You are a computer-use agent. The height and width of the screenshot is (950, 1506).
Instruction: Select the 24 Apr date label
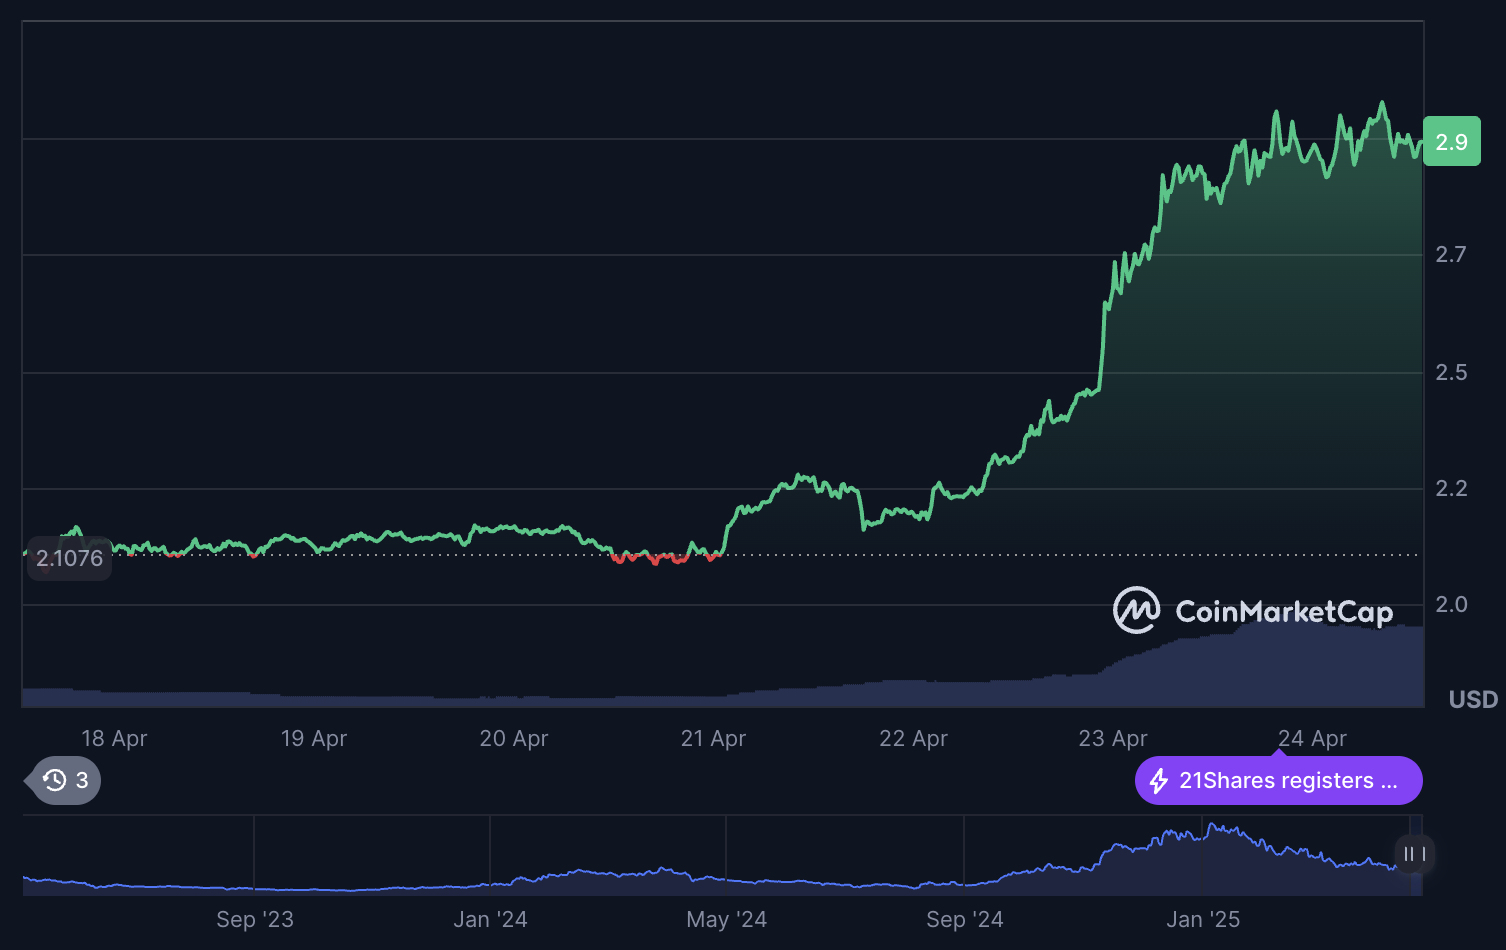click(x=1312, y=738)
